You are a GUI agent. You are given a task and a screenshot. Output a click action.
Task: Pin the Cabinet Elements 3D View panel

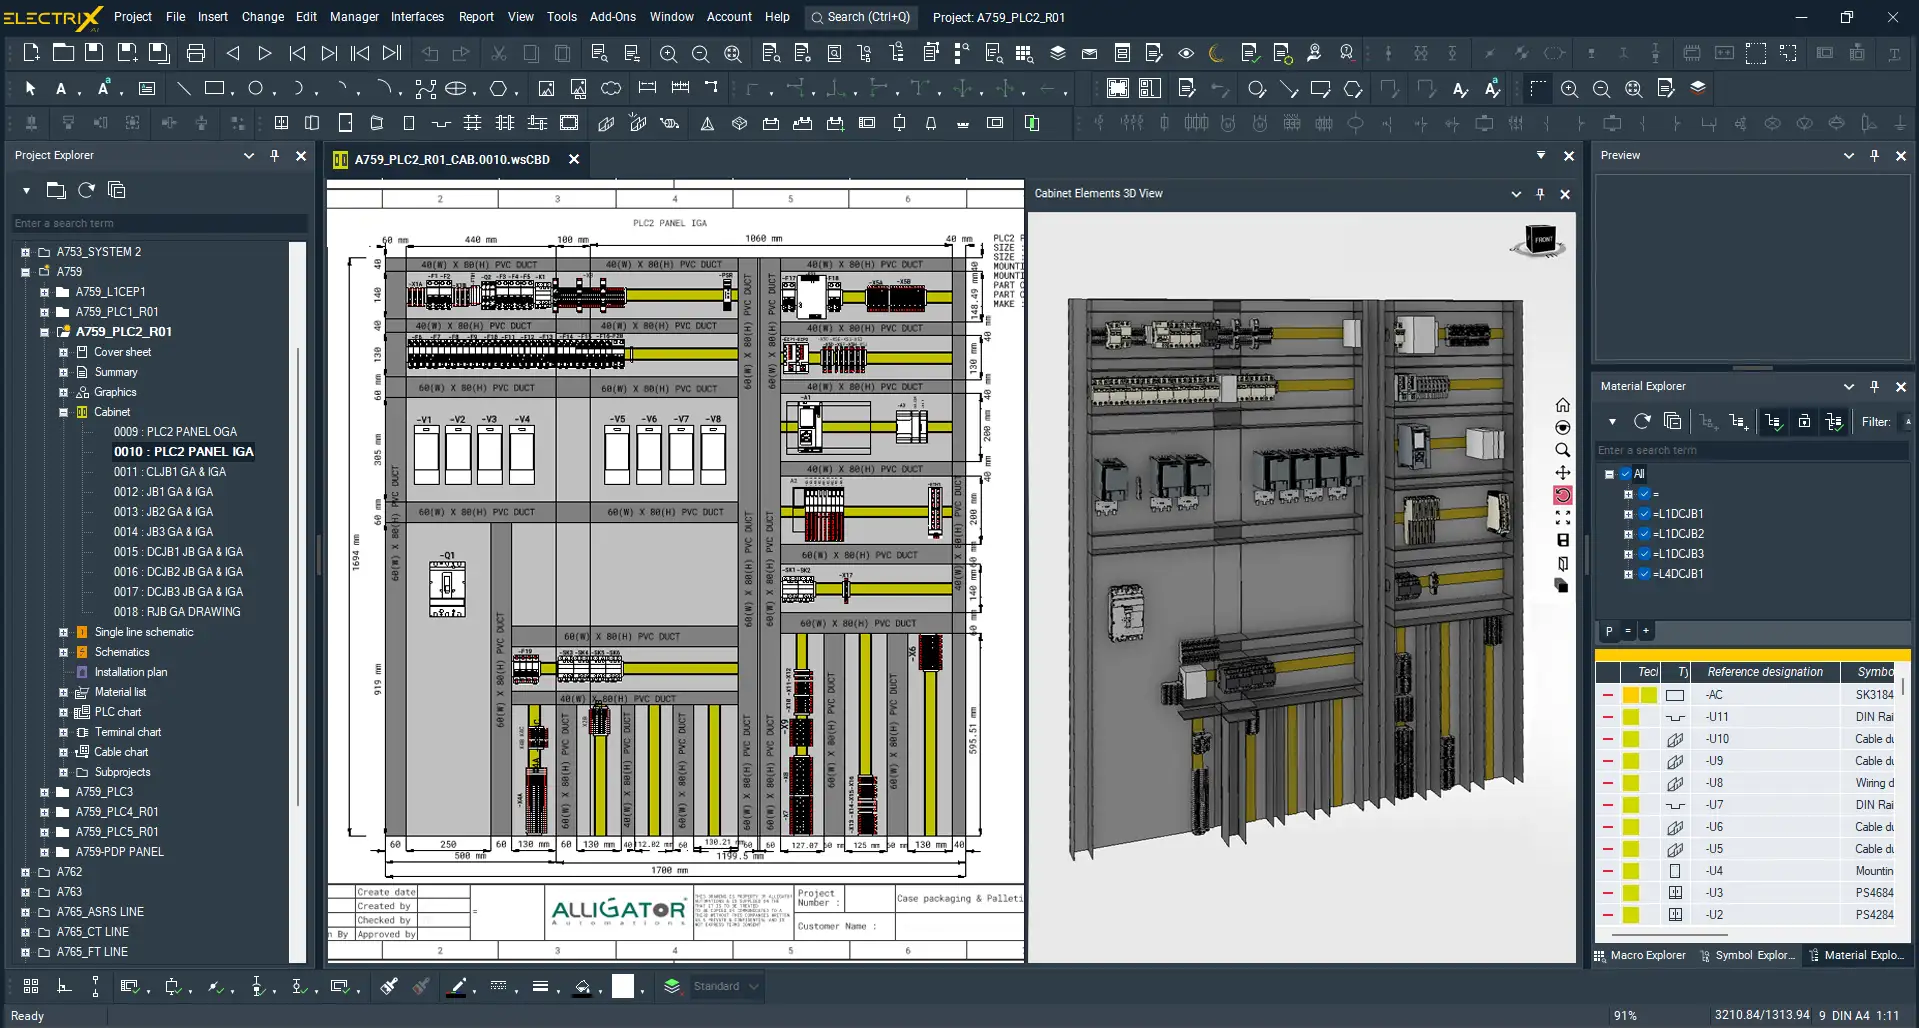[1540, 194]
